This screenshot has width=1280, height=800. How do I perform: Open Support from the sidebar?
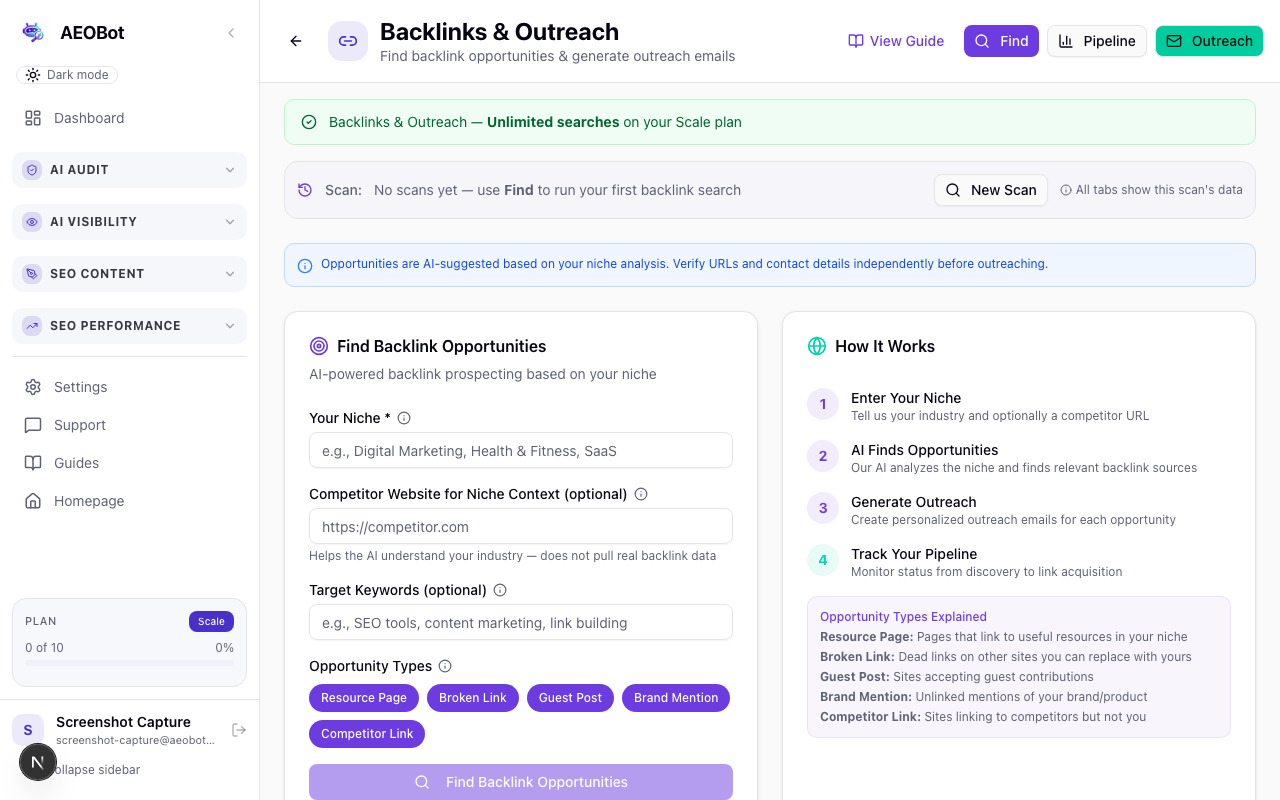[x=129, y=425]
